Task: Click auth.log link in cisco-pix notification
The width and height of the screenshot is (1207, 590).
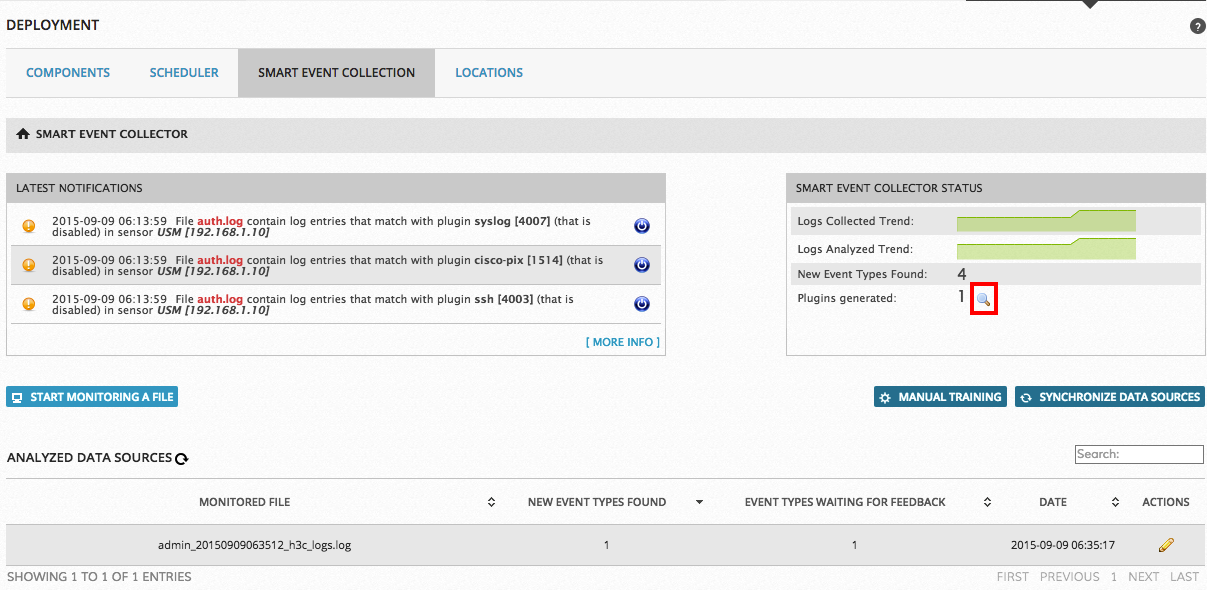Action: tap(220, 260)
